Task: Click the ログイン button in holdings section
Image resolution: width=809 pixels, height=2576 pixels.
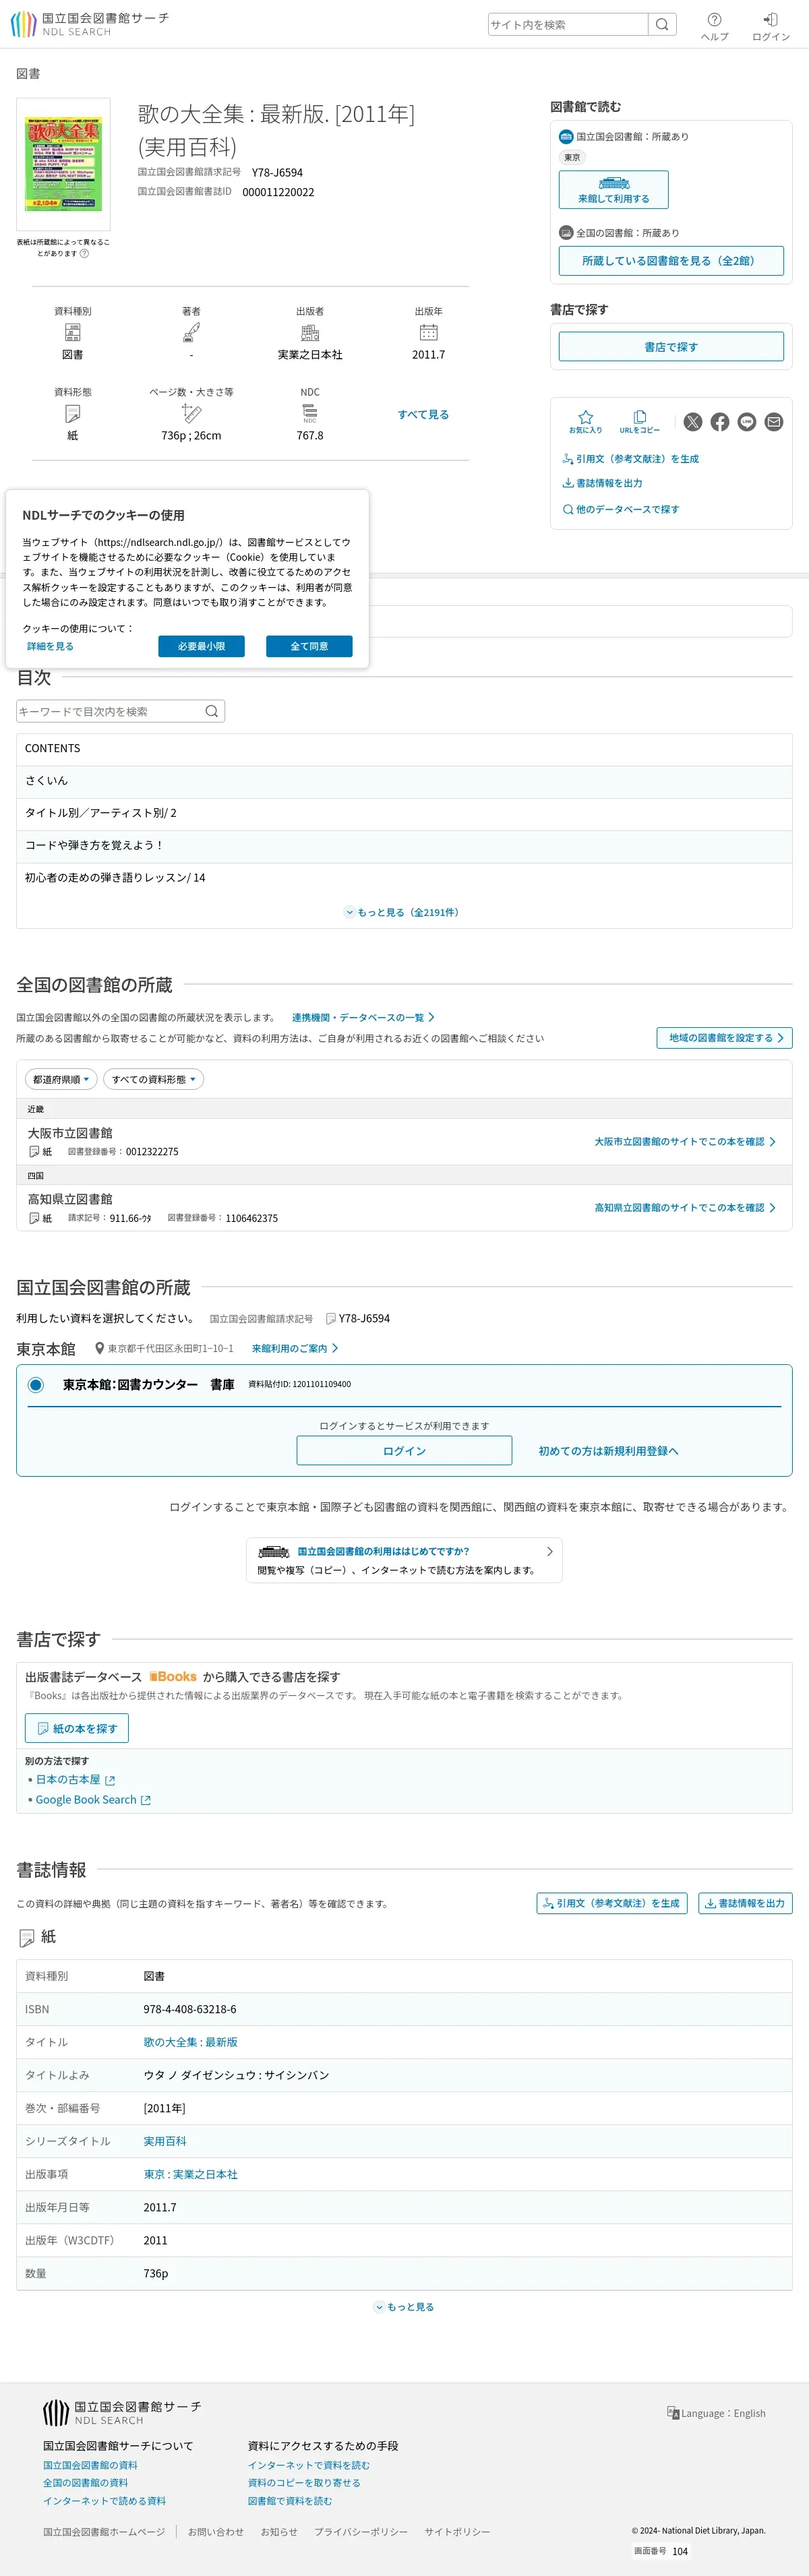Action: (x=404, y=1451)
